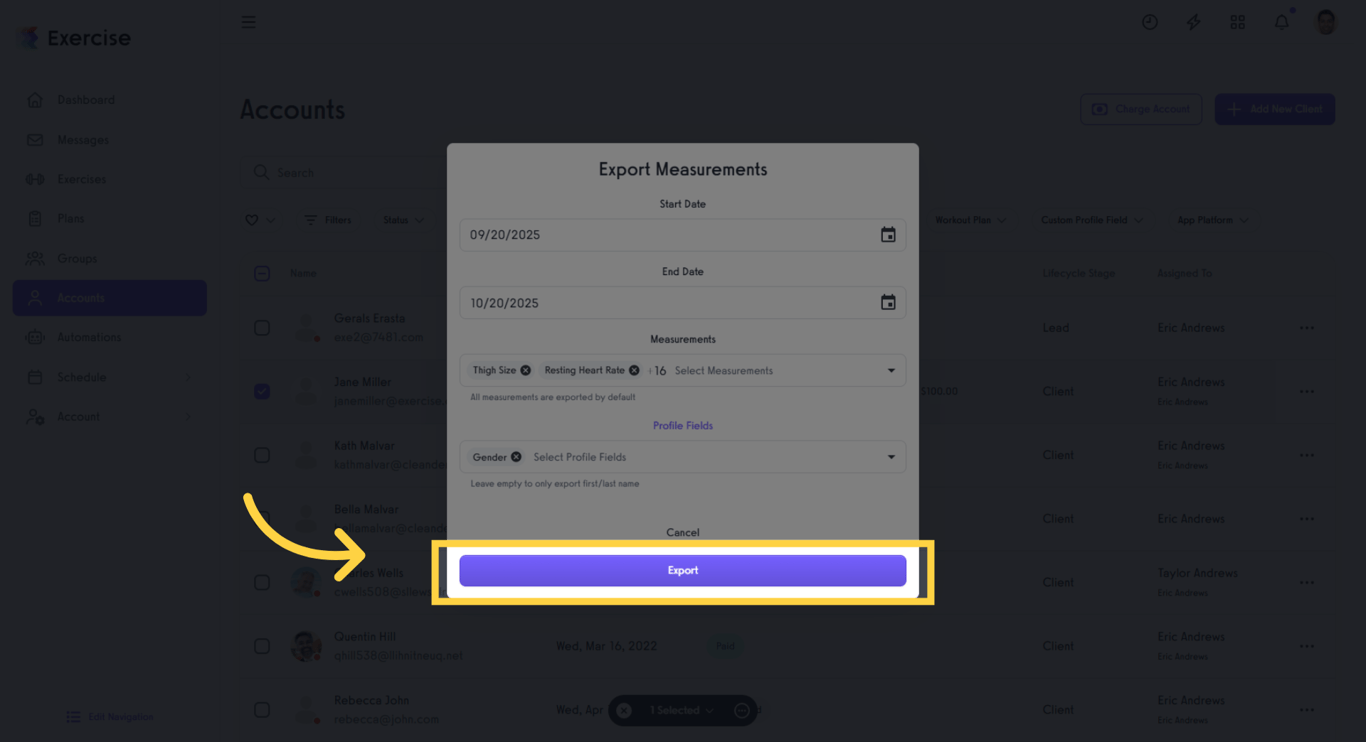Click the Export button
1366x742 pixels.
click(683, 570)
